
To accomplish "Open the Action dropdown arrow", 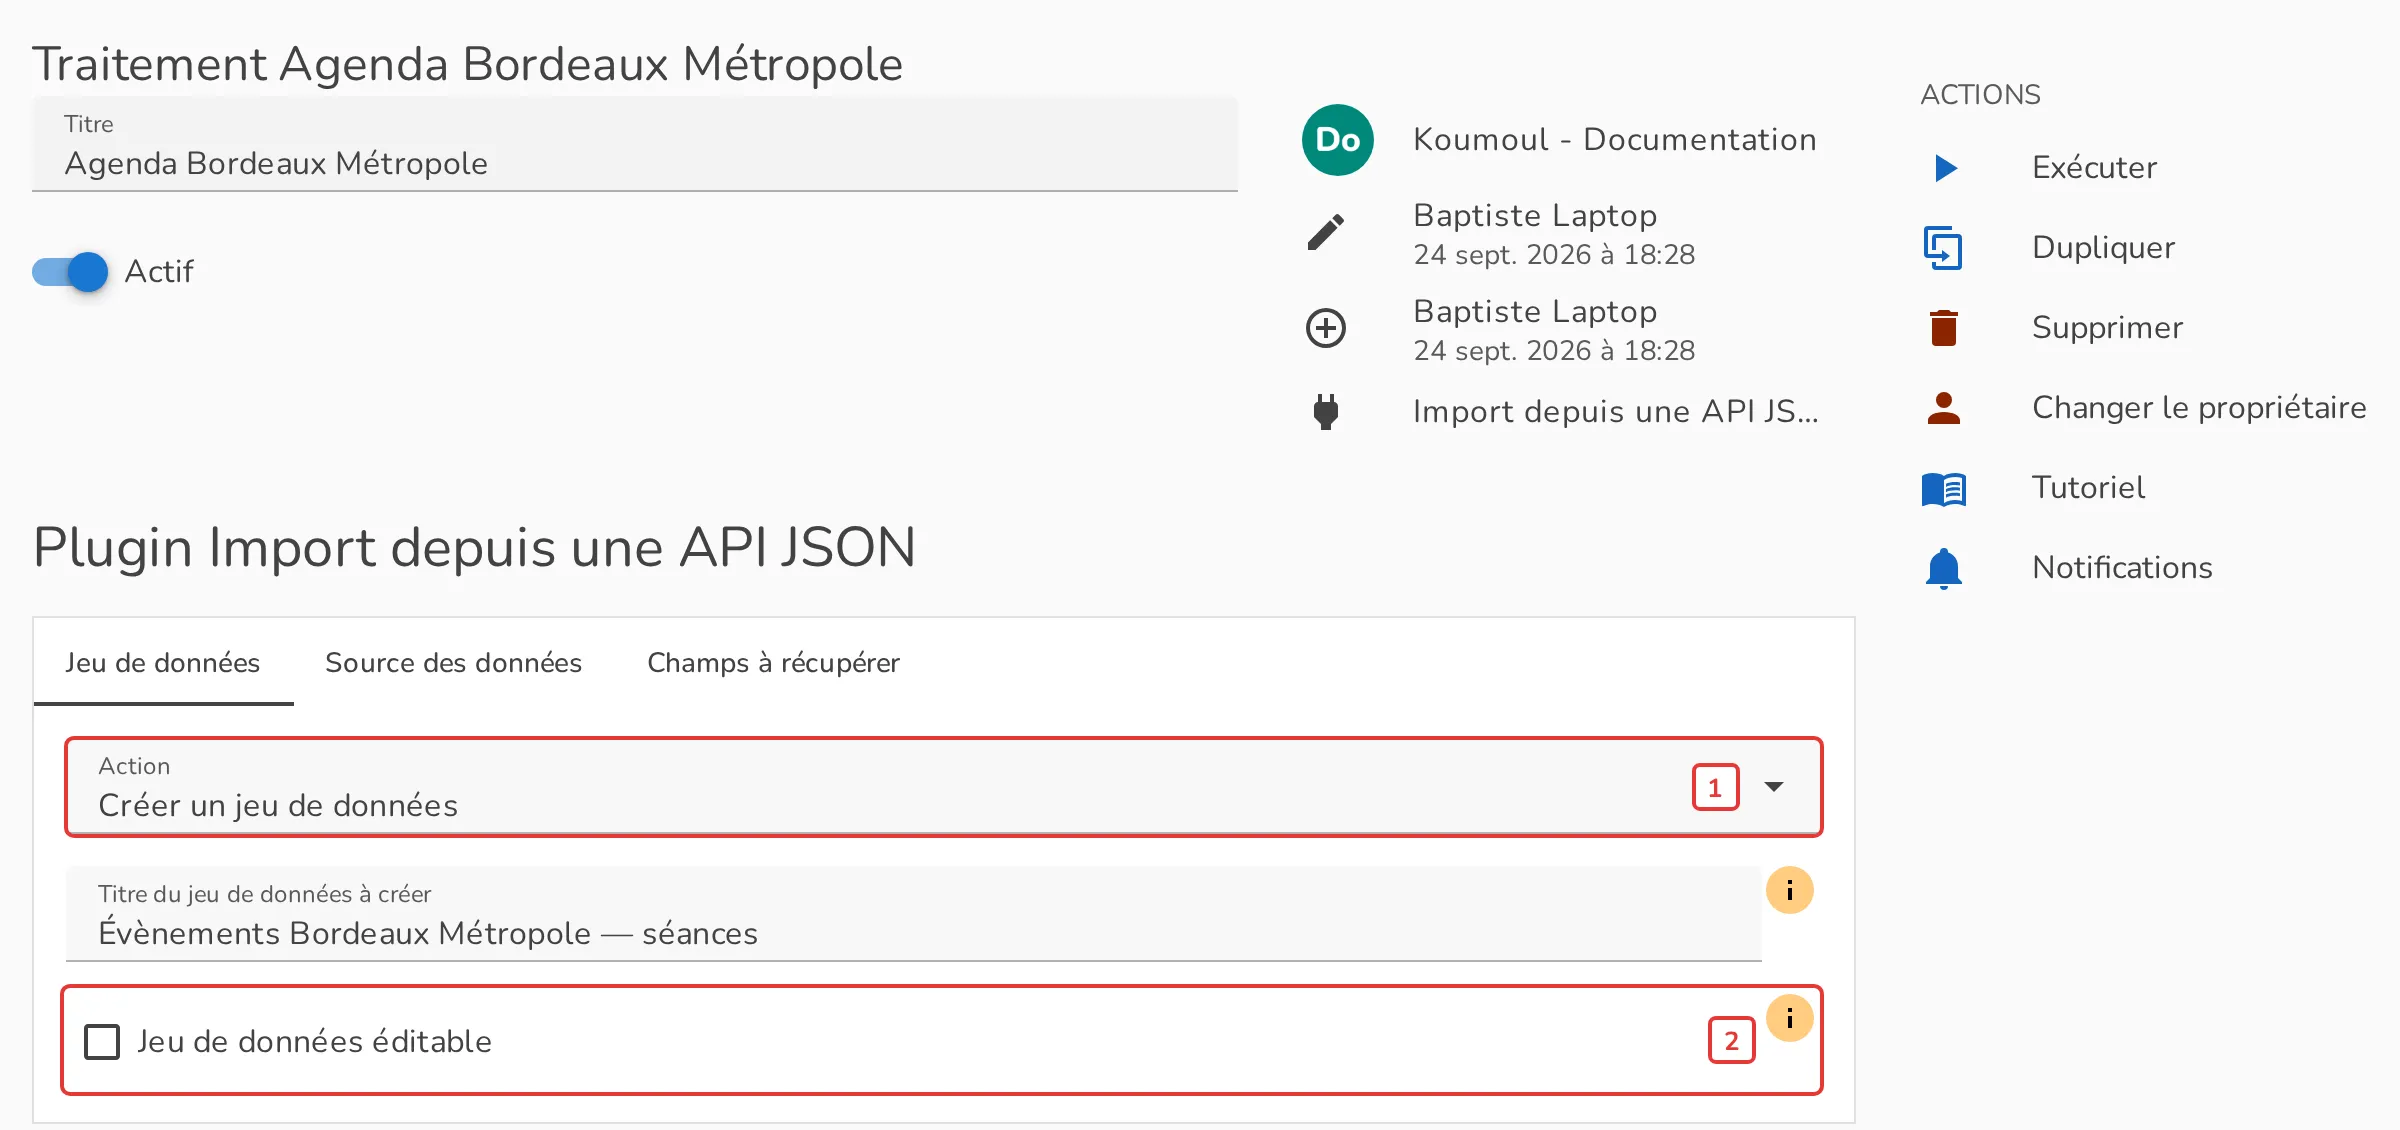I will [1774, 787].
